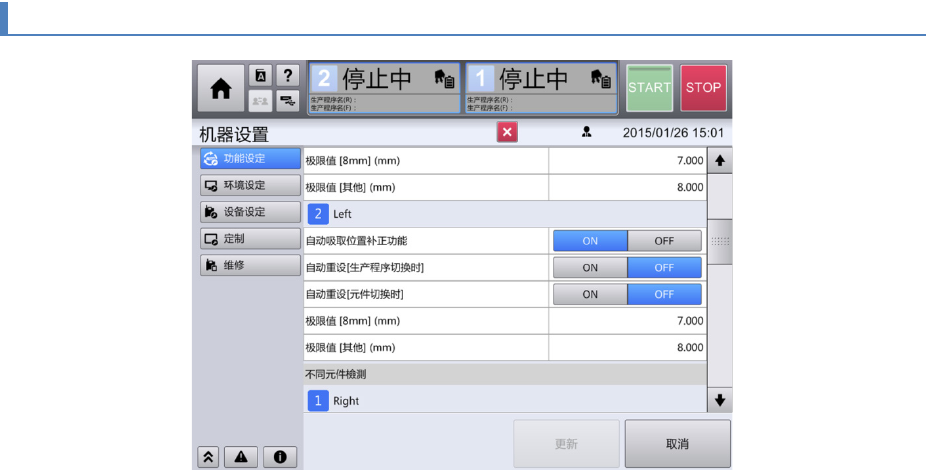The width and height of the screenshot is (926, 470).
Task: Select the 定制 tab
Action: [x=250, y=239]
